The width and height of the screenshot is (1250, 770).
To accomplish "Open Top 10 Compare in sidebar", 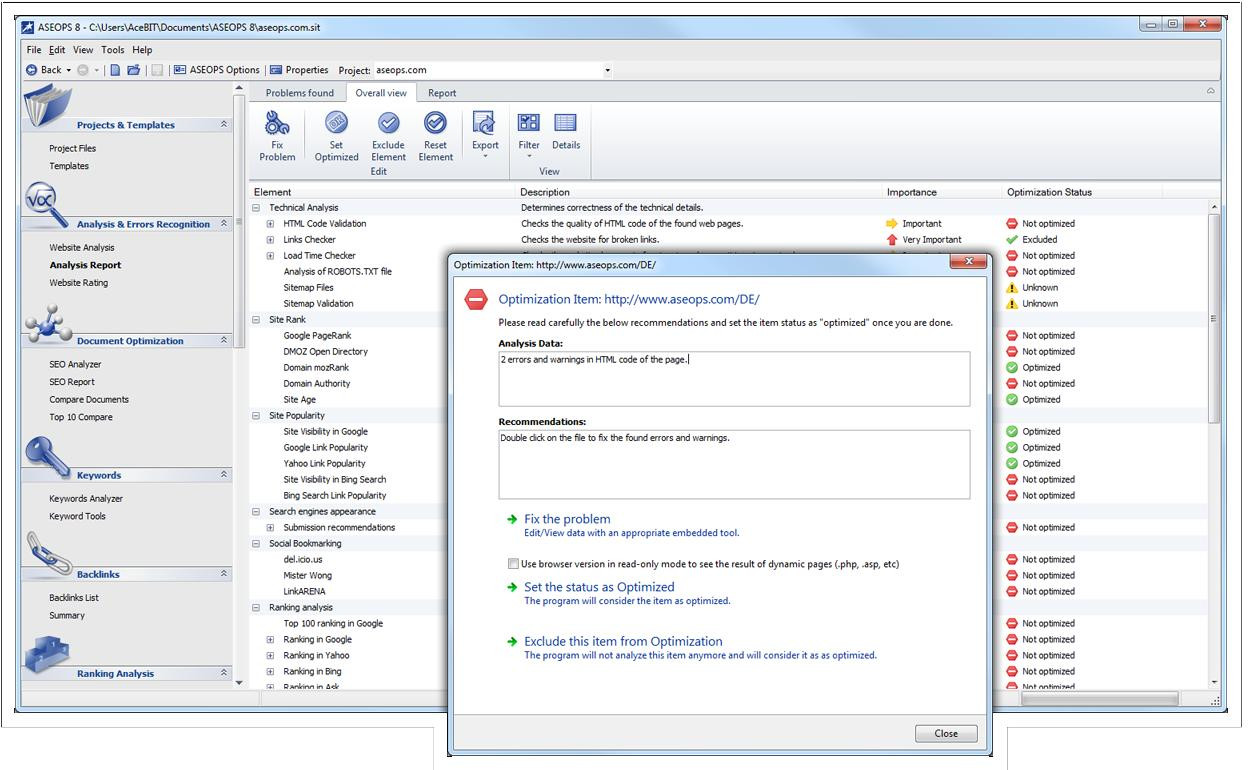I will [x=81, y=418].
